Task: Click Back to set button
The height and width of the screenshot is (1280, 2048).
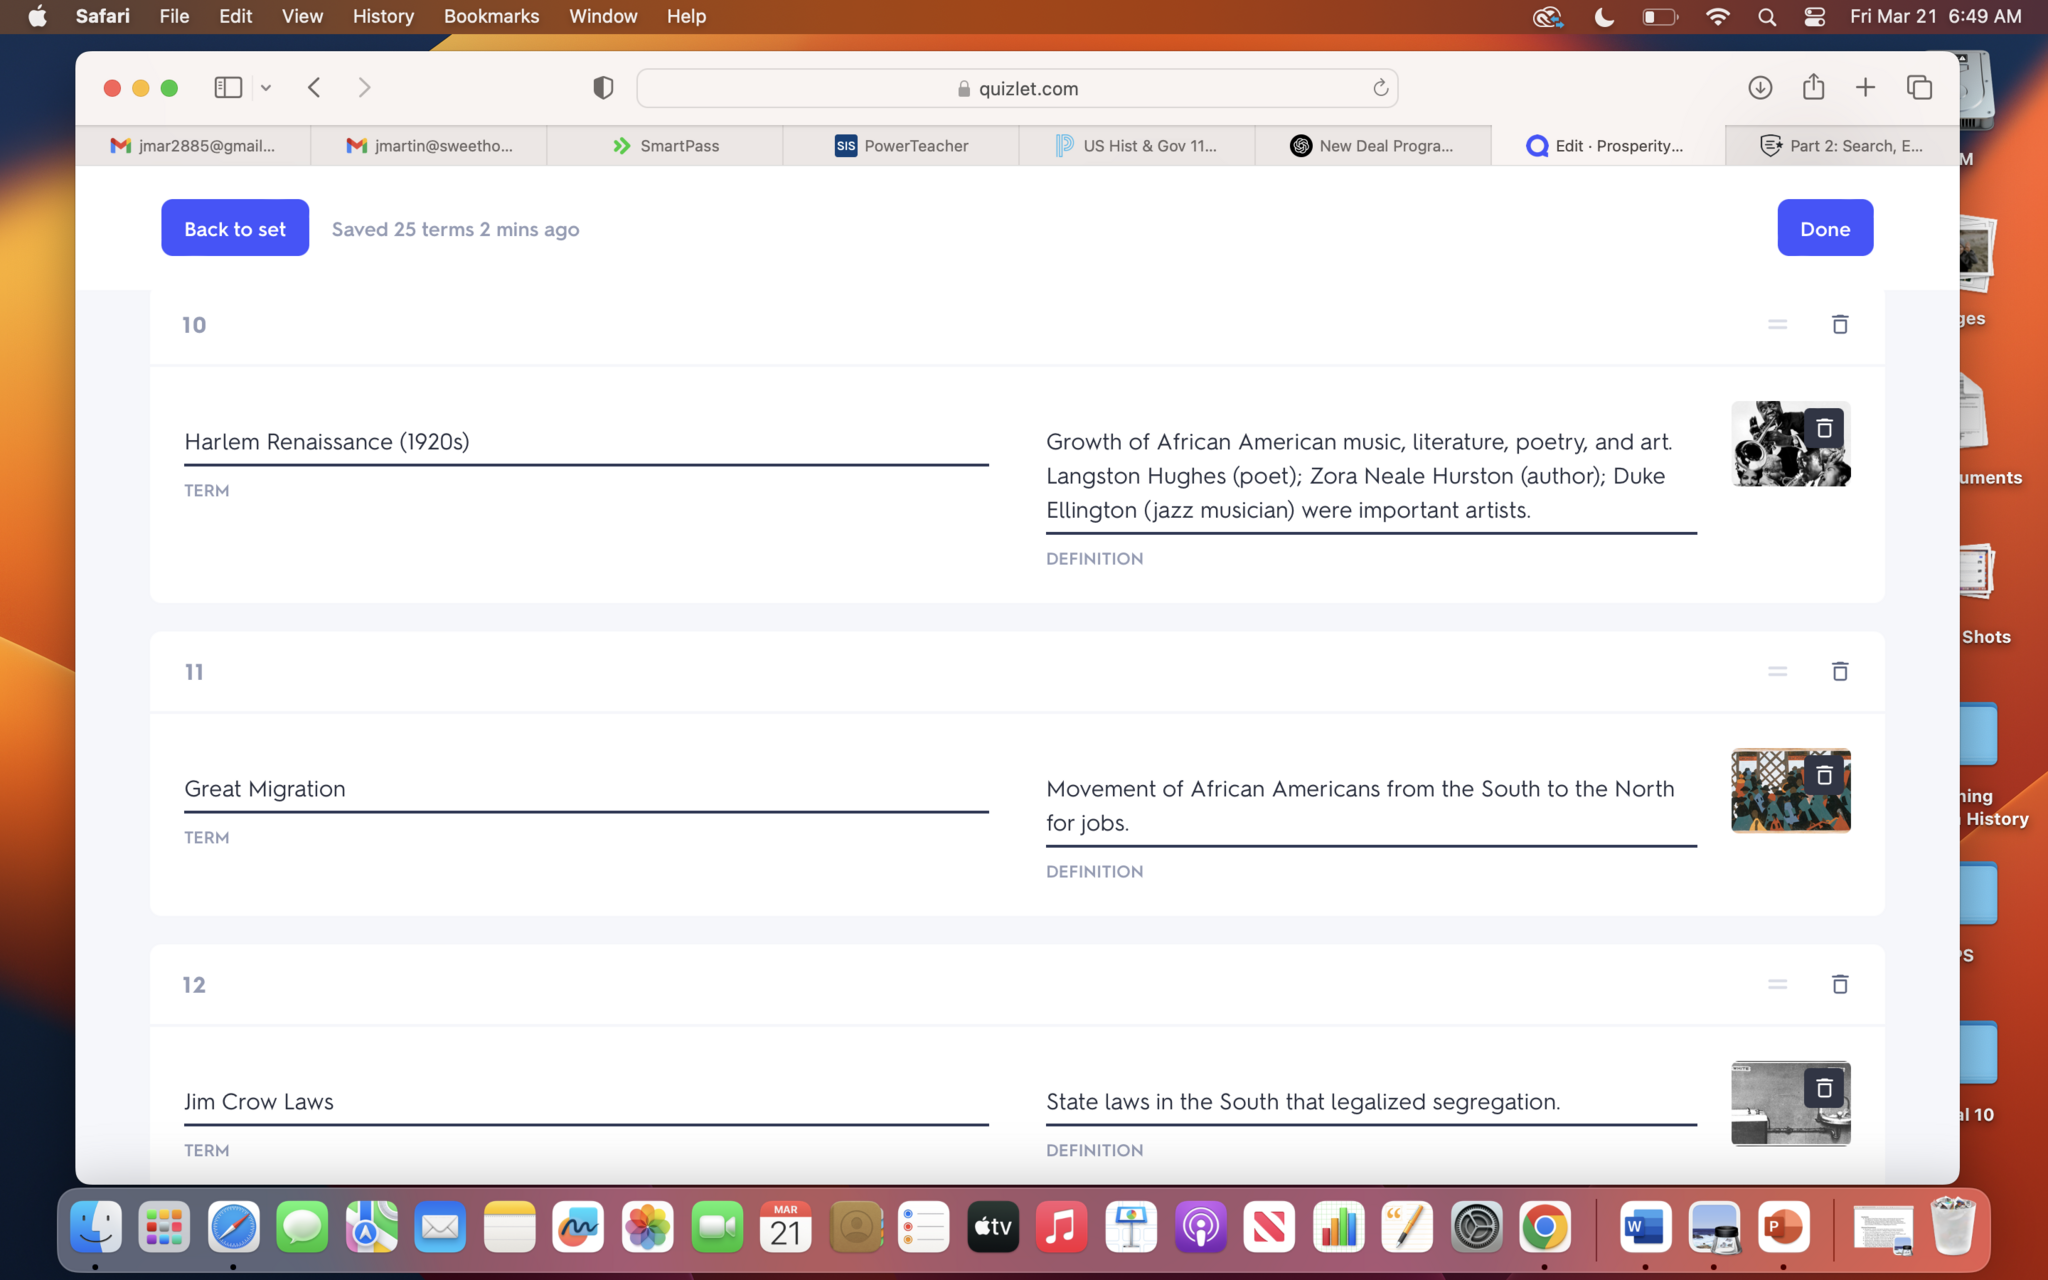Action: point(235,228)
